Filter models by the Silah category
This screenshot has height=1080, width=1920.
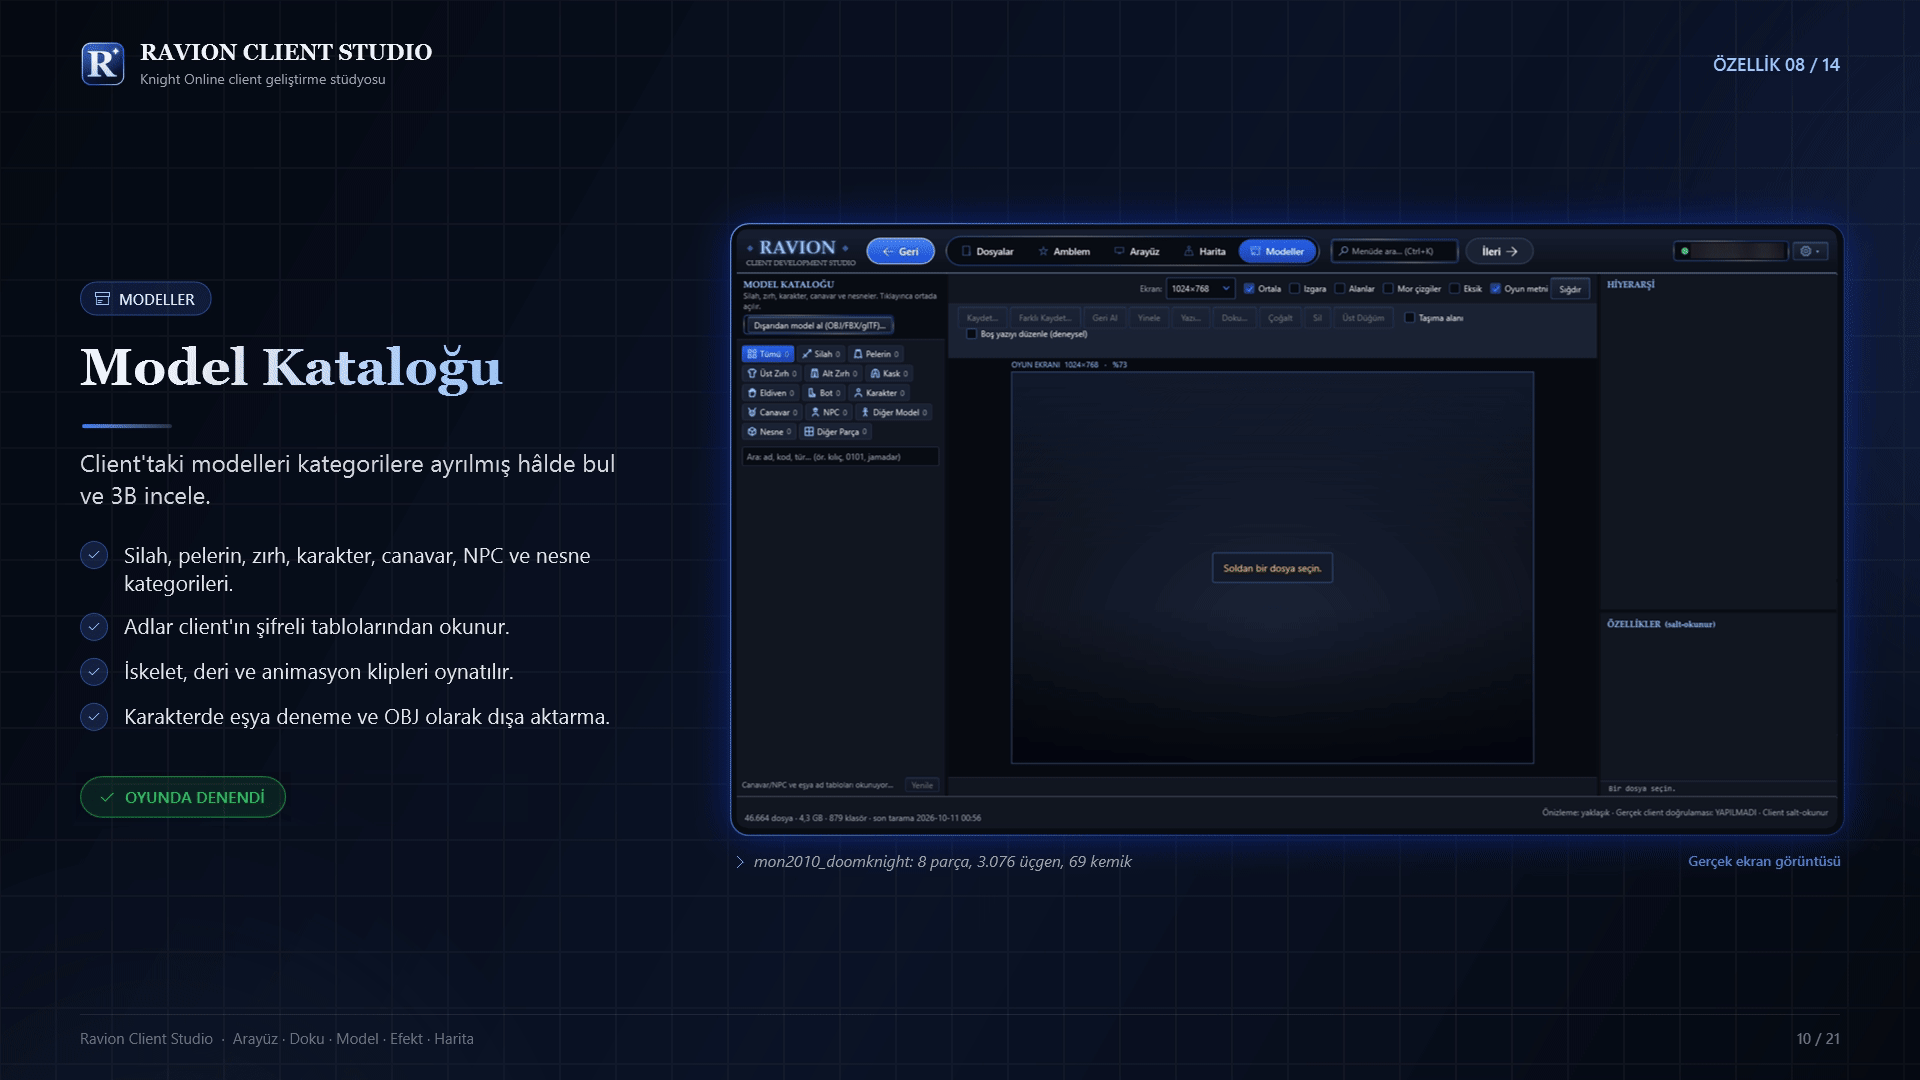[821, 354]
